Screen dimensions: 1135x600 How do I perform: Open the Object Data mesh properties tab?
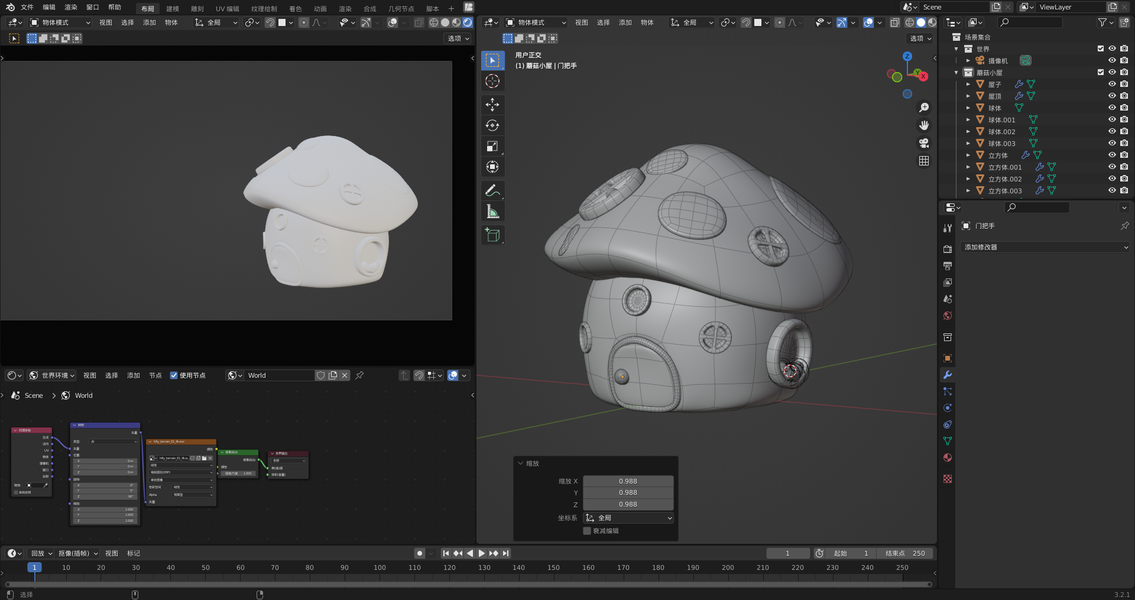pos(948,441)
